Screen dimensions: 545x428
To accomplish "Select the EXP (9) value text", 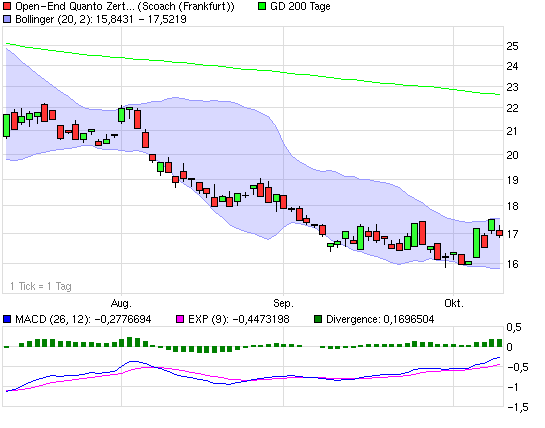I will pyautogui.click(x=238, y=319).
